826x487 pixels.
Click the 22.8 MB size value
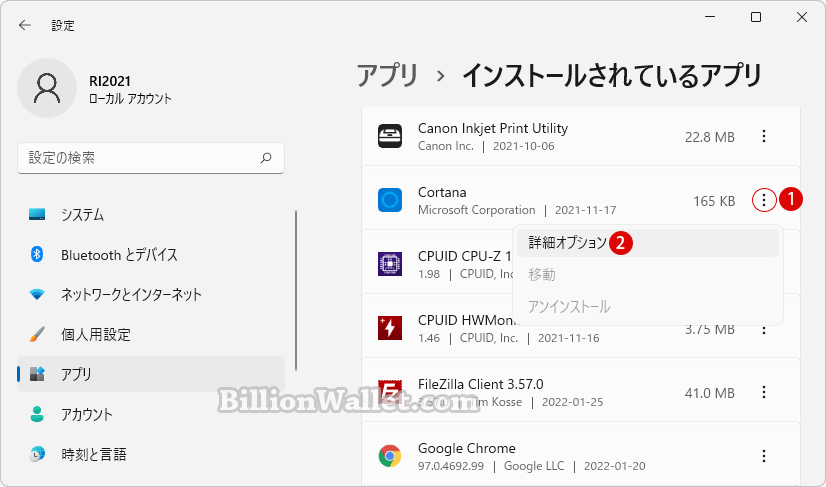(710, 137)
